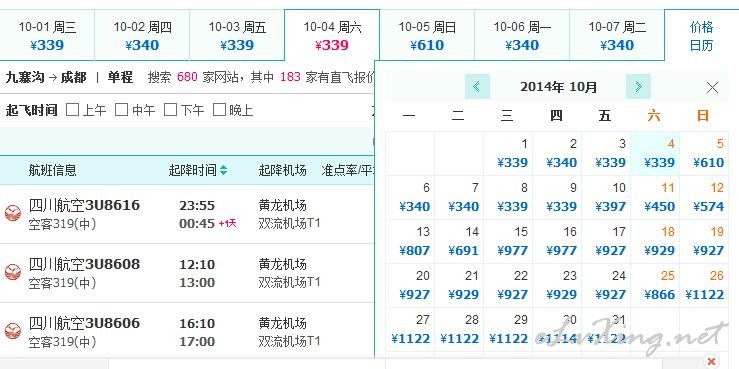
Task: Click the 680 website count number
Action: coord(187,77)
